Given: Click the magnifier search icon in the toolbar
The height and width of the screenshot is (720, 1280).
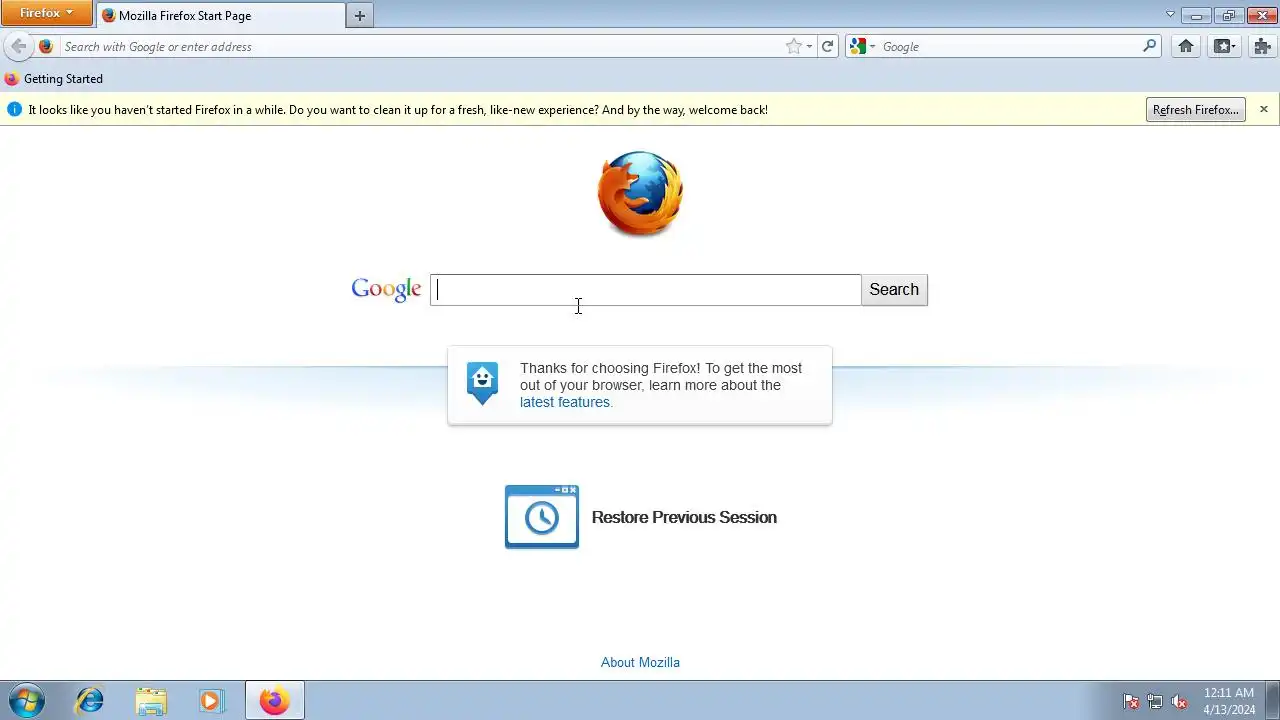Looking at the screenshot, I should [1150, 46].
